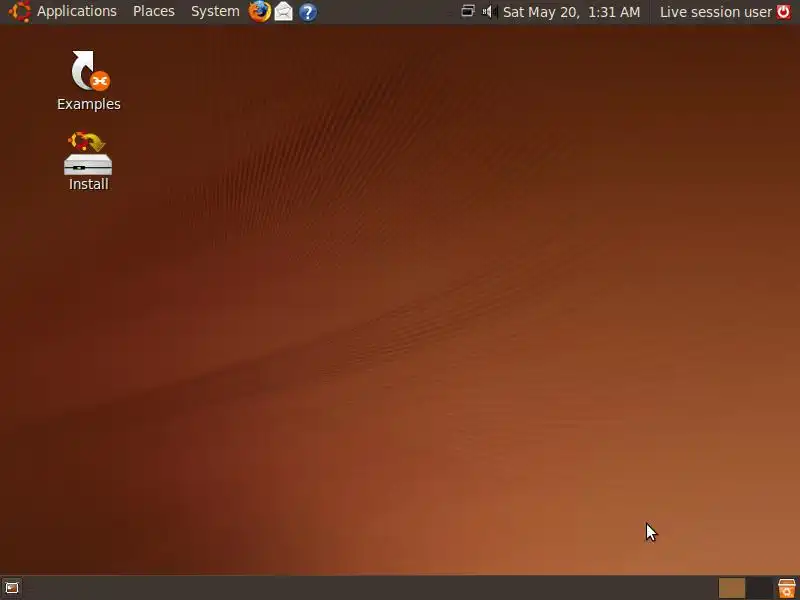This screenshot has width=800, height=600.
Task: Select the Examples desktop shortcut
Action: [89, 81]
